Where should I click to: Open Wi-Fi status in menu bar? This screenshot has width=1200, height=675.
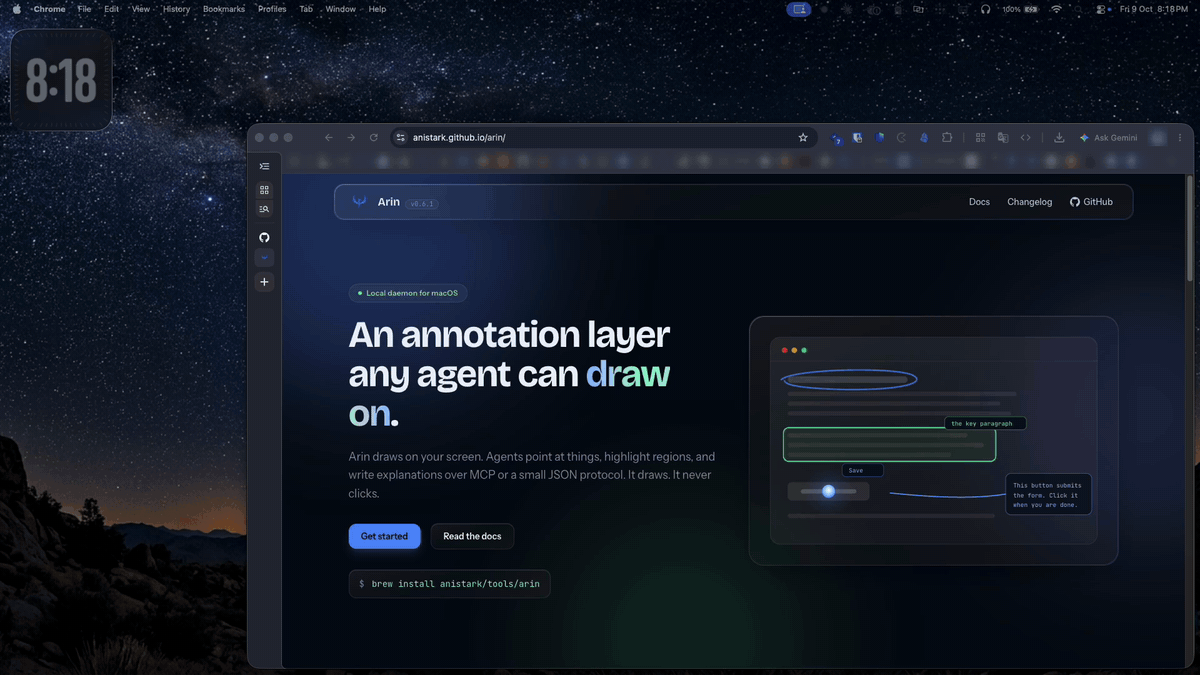[1056, 9]
